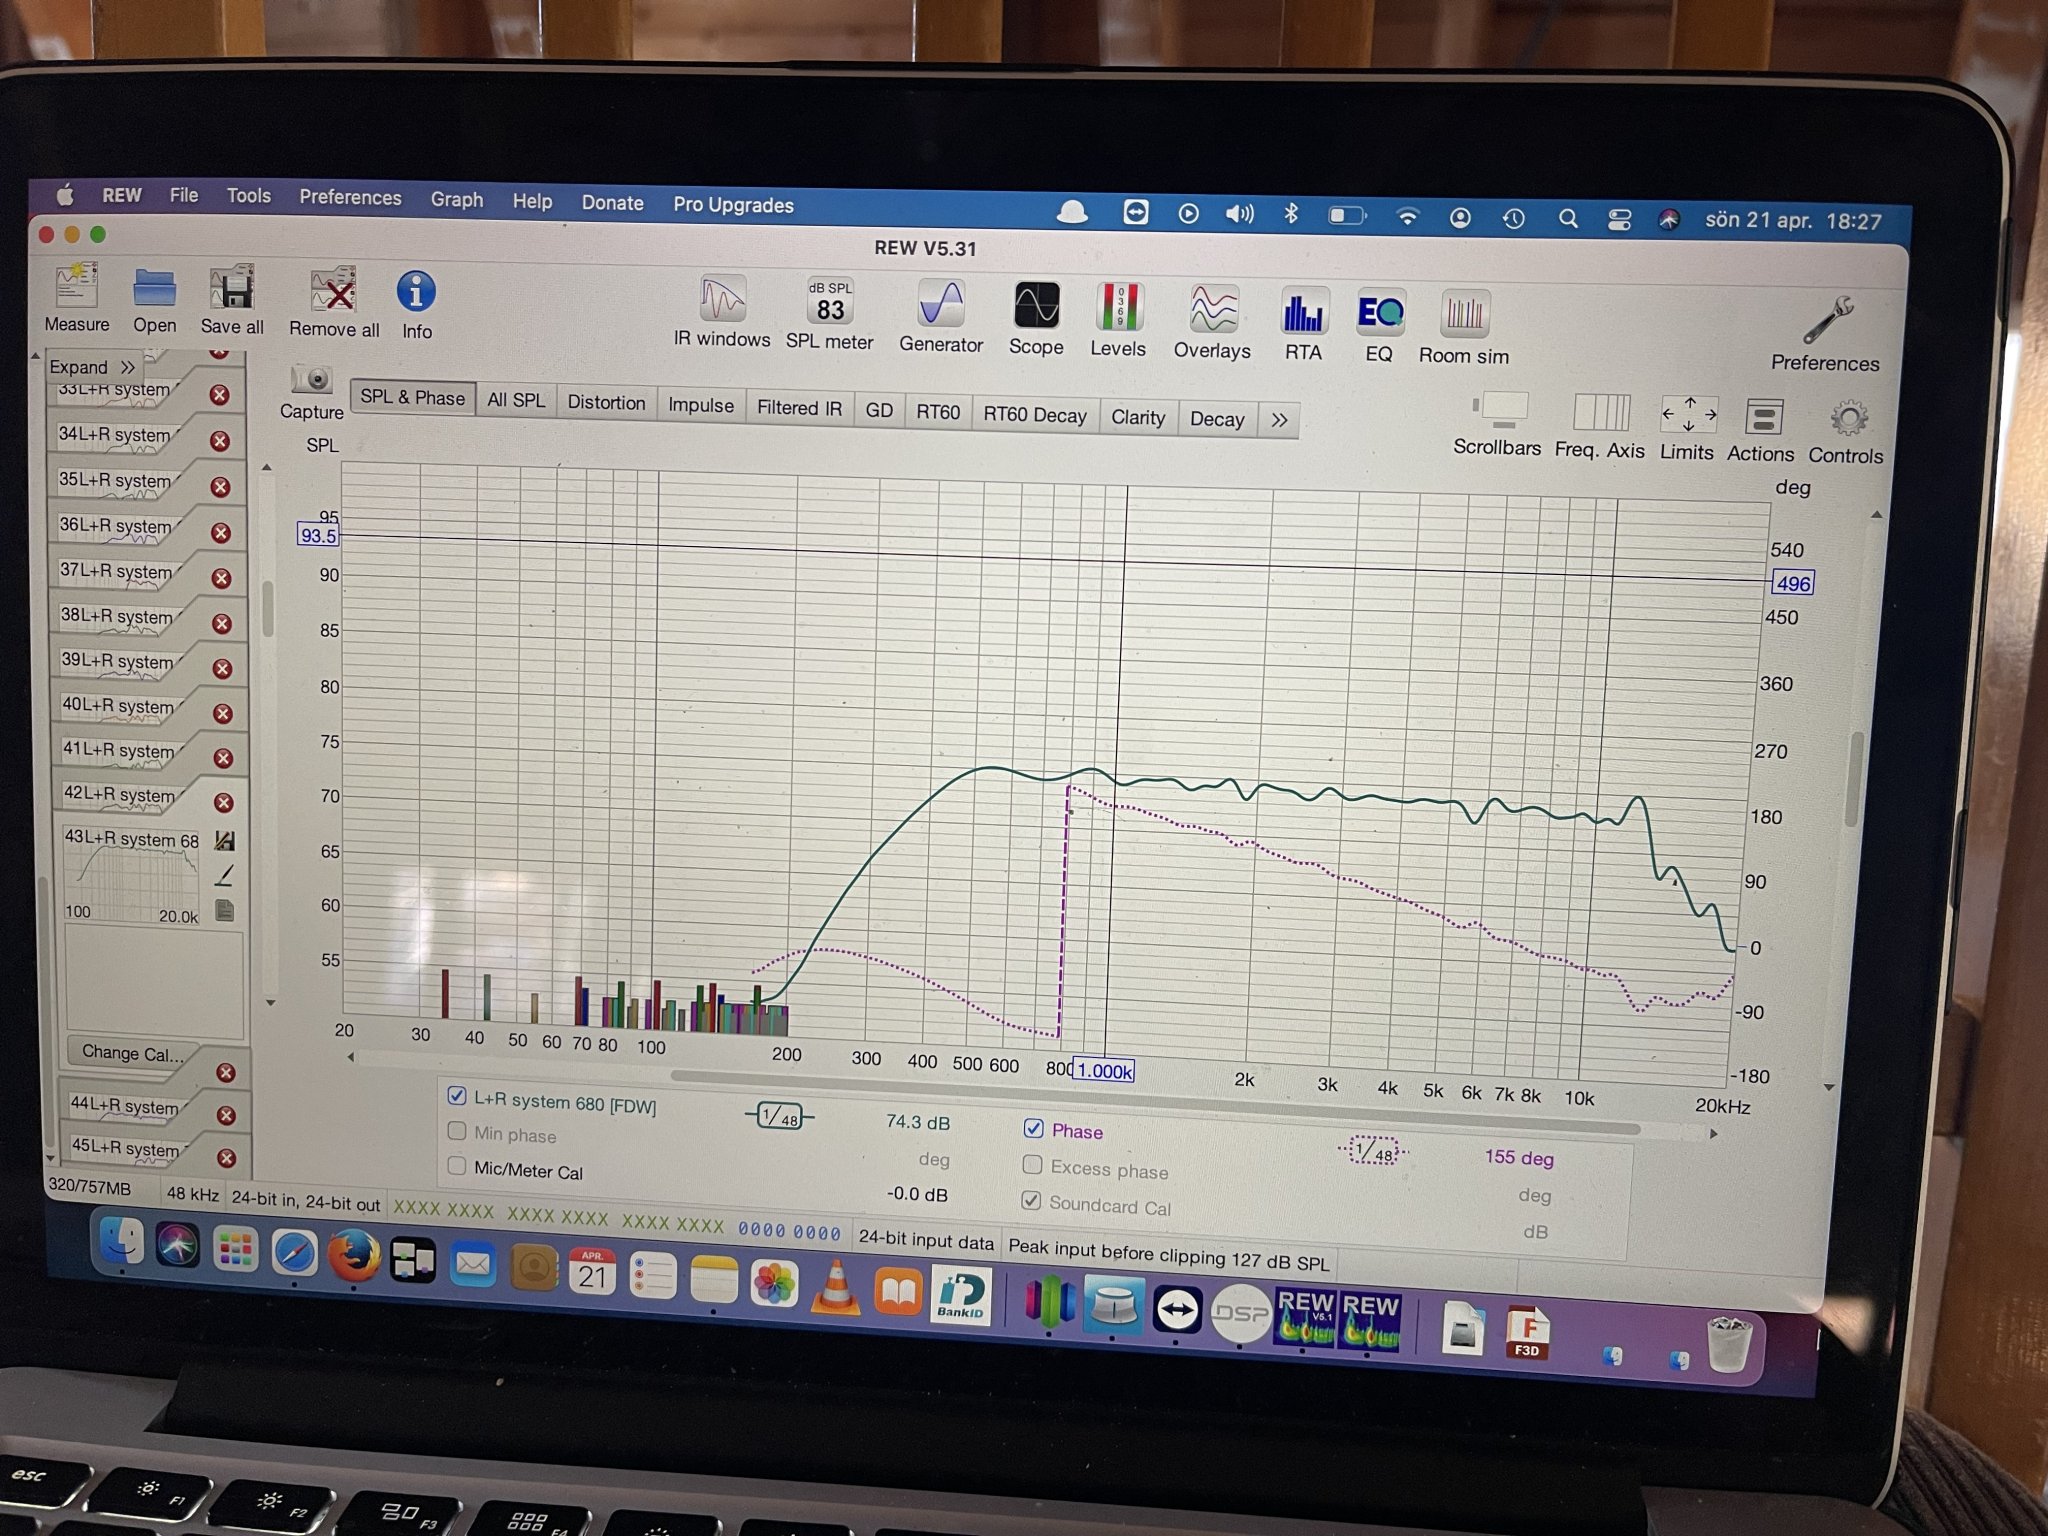Open the Tools menu
Screen dimensions: 2048x1536
coord(248,196)
